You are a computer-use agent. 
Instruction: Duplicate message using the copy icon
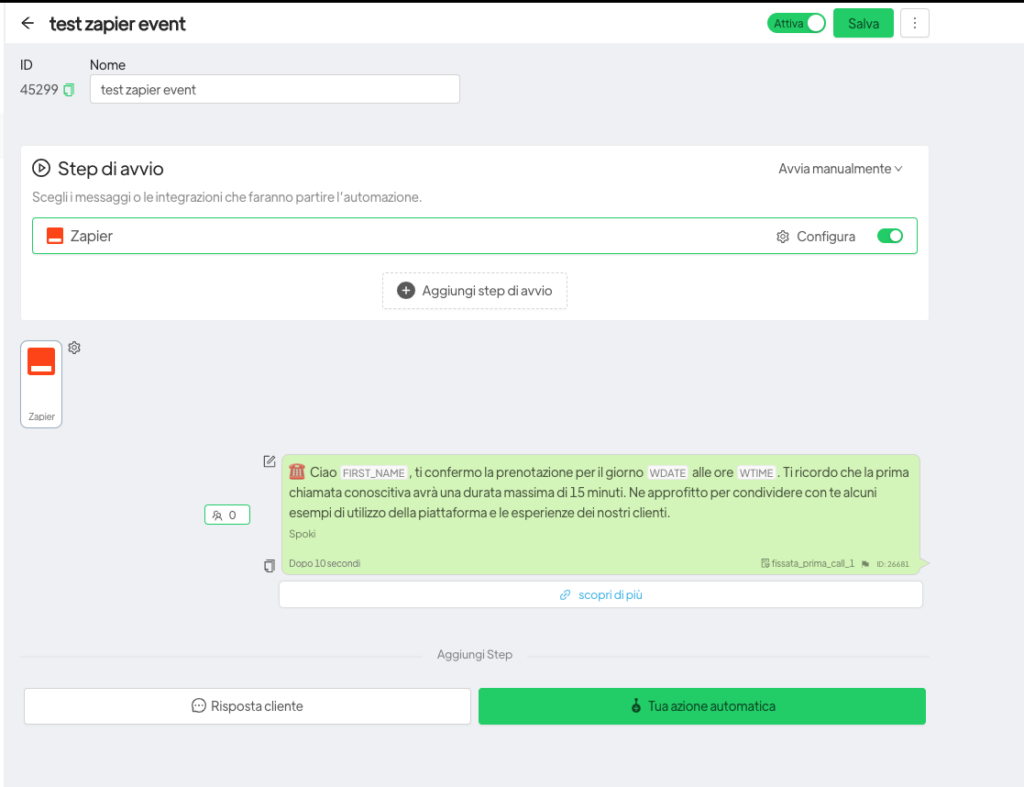pos(269,566)
